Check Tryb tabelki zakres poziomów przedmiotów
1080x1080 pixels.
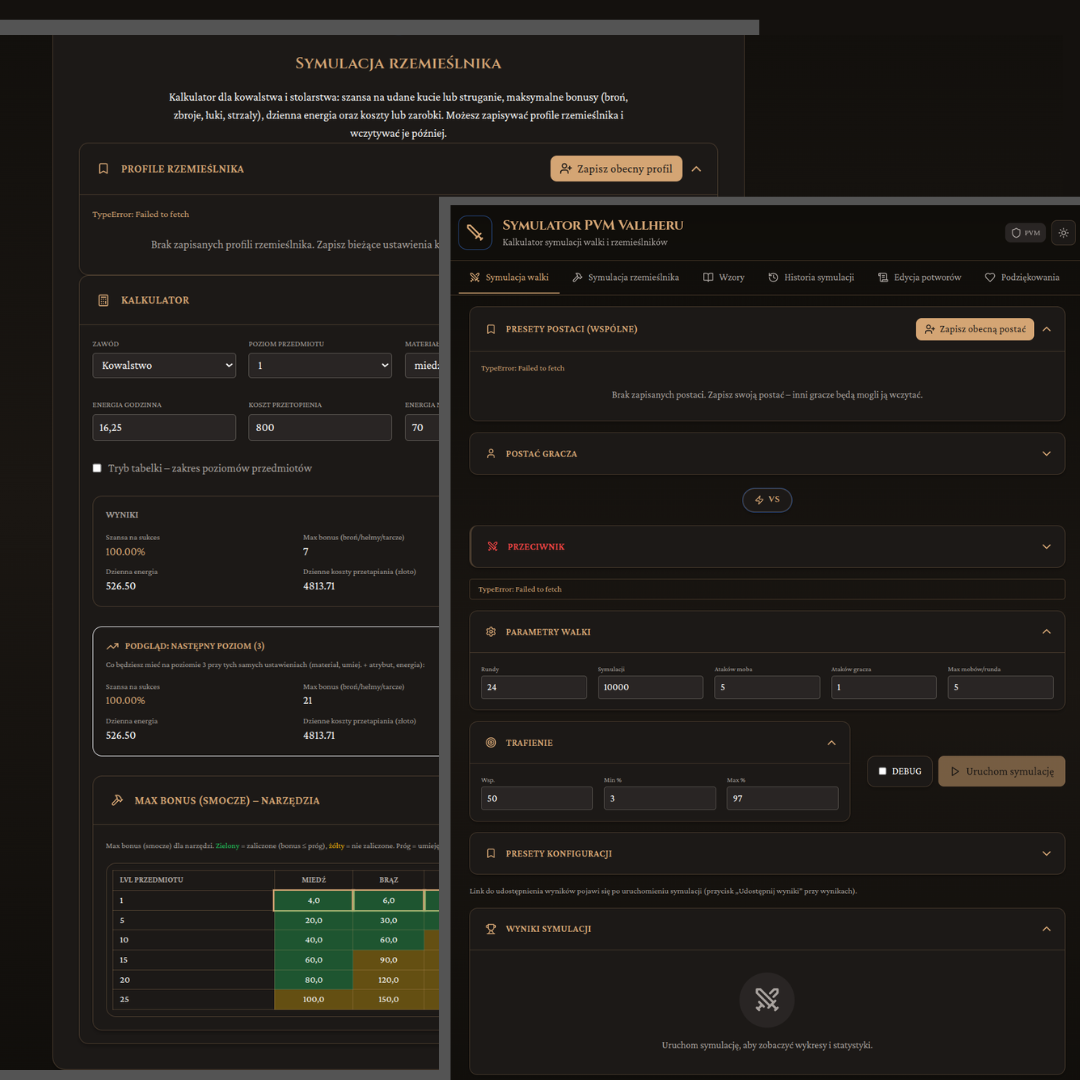97,468
